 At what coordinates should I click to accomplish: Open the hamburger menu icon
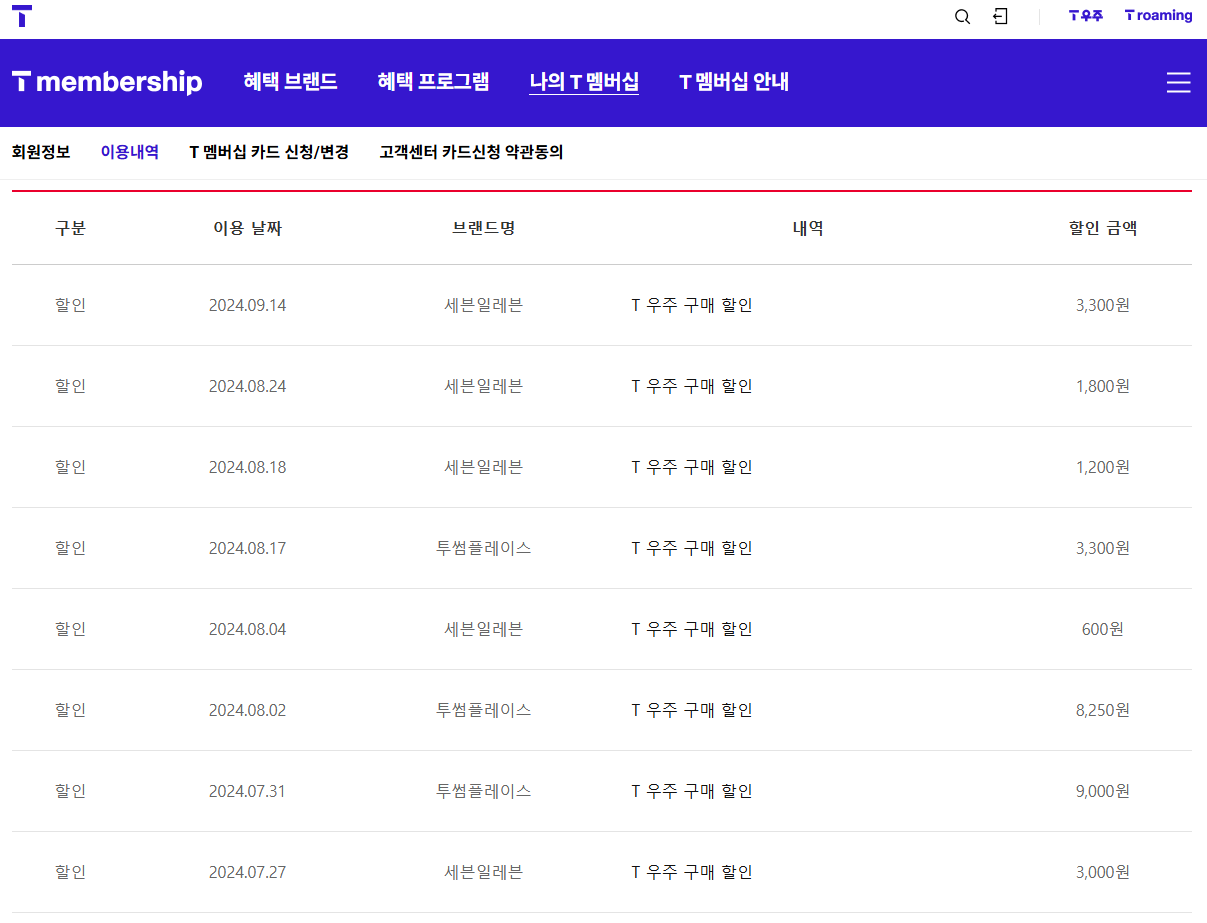click(x=1179, y=83)
